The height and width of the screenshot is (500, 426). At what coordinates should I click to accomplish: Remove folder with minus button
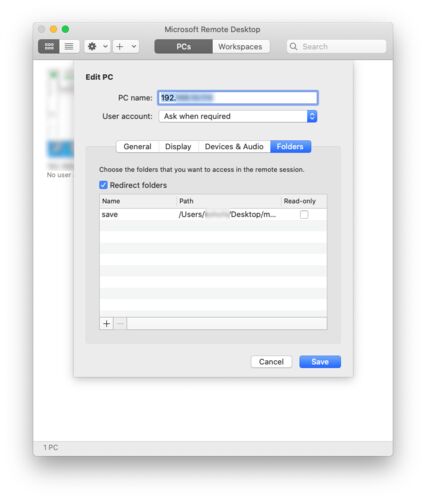(120, 324)
